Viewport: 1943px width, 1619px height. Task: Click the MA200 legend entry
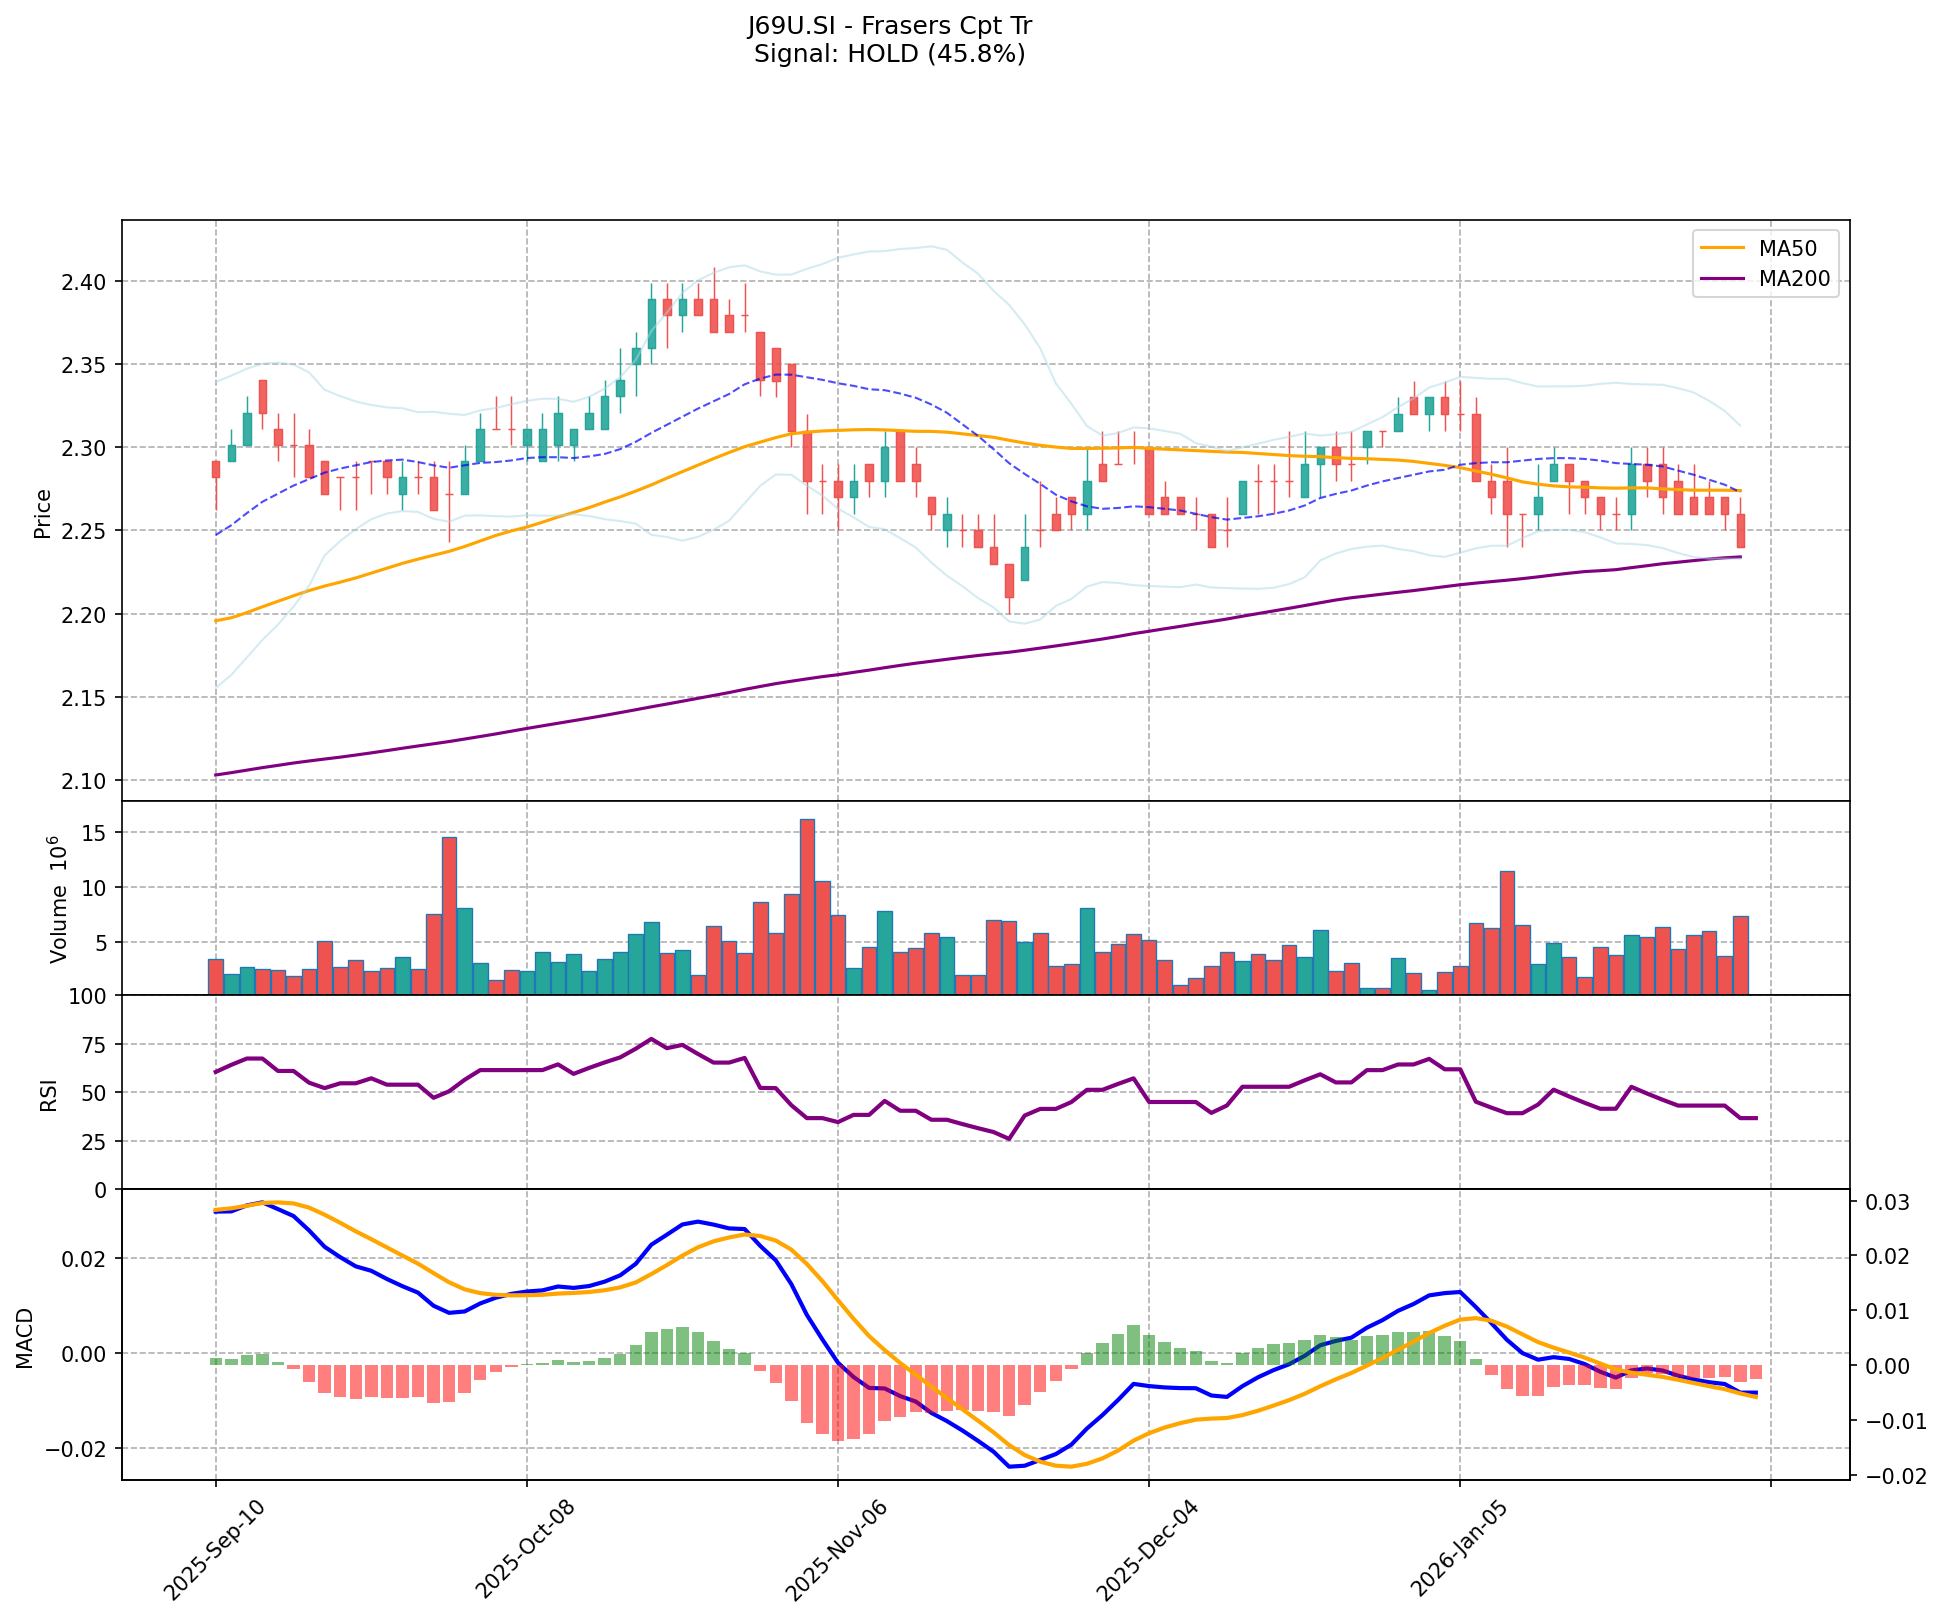click(x=1793, y=279)
